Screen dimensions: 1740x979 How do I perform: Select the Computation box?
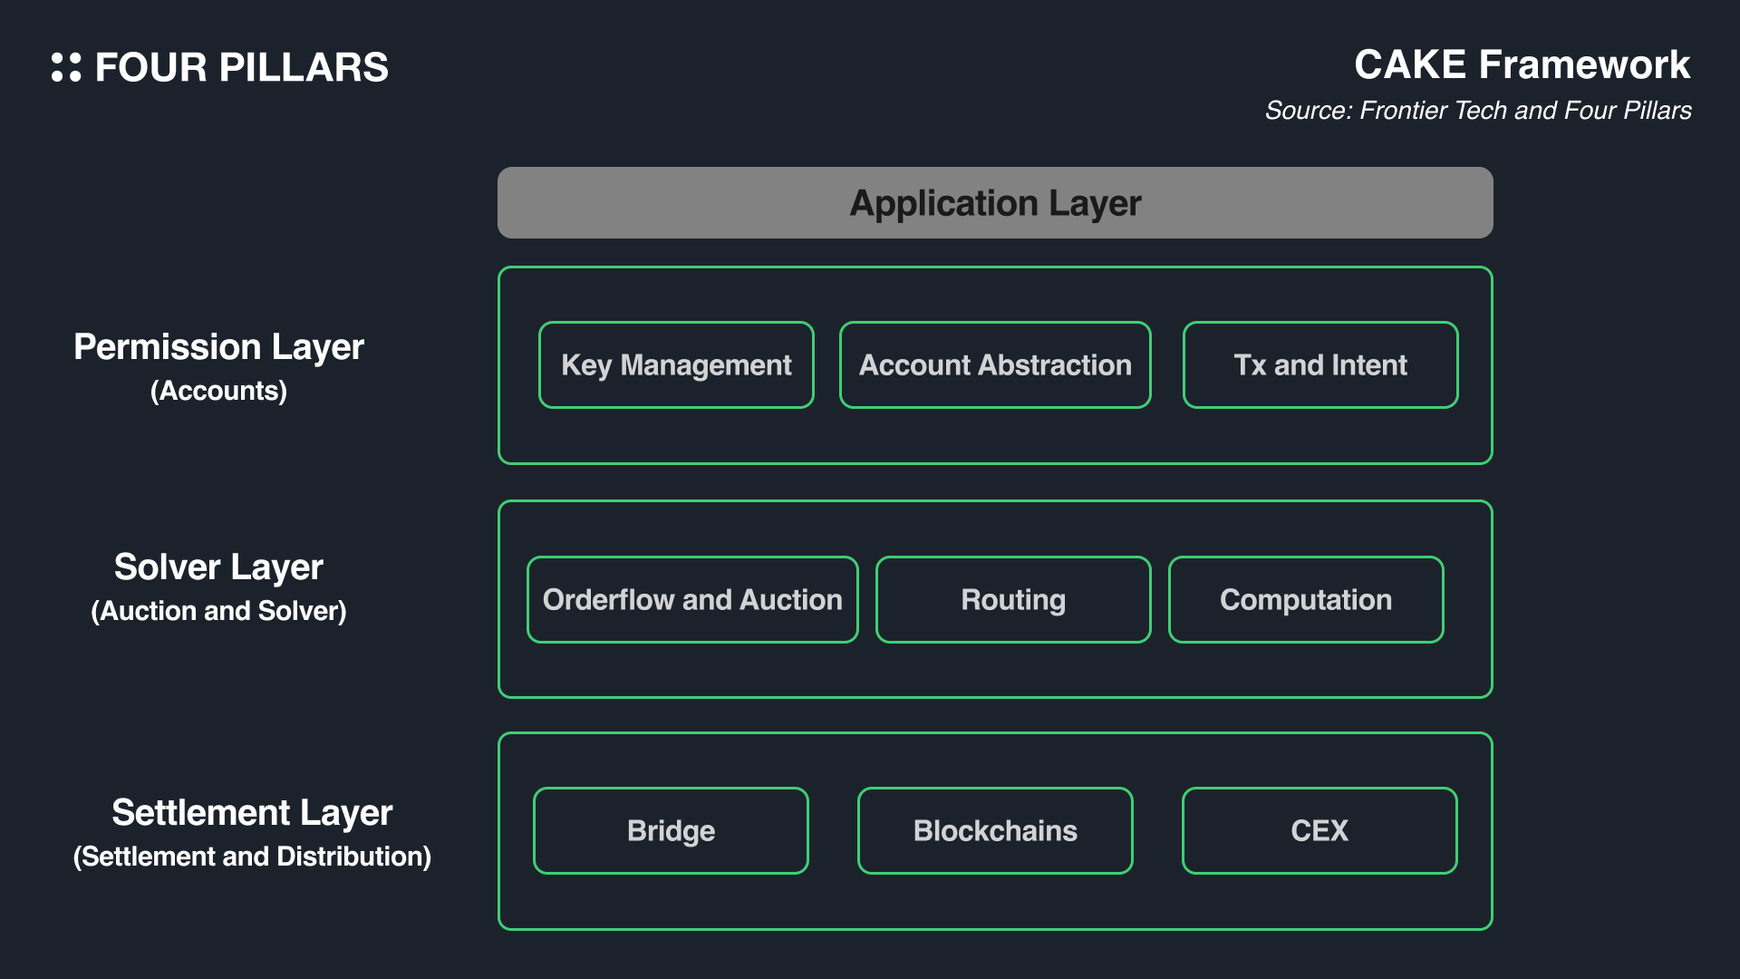coord(1305,600)
